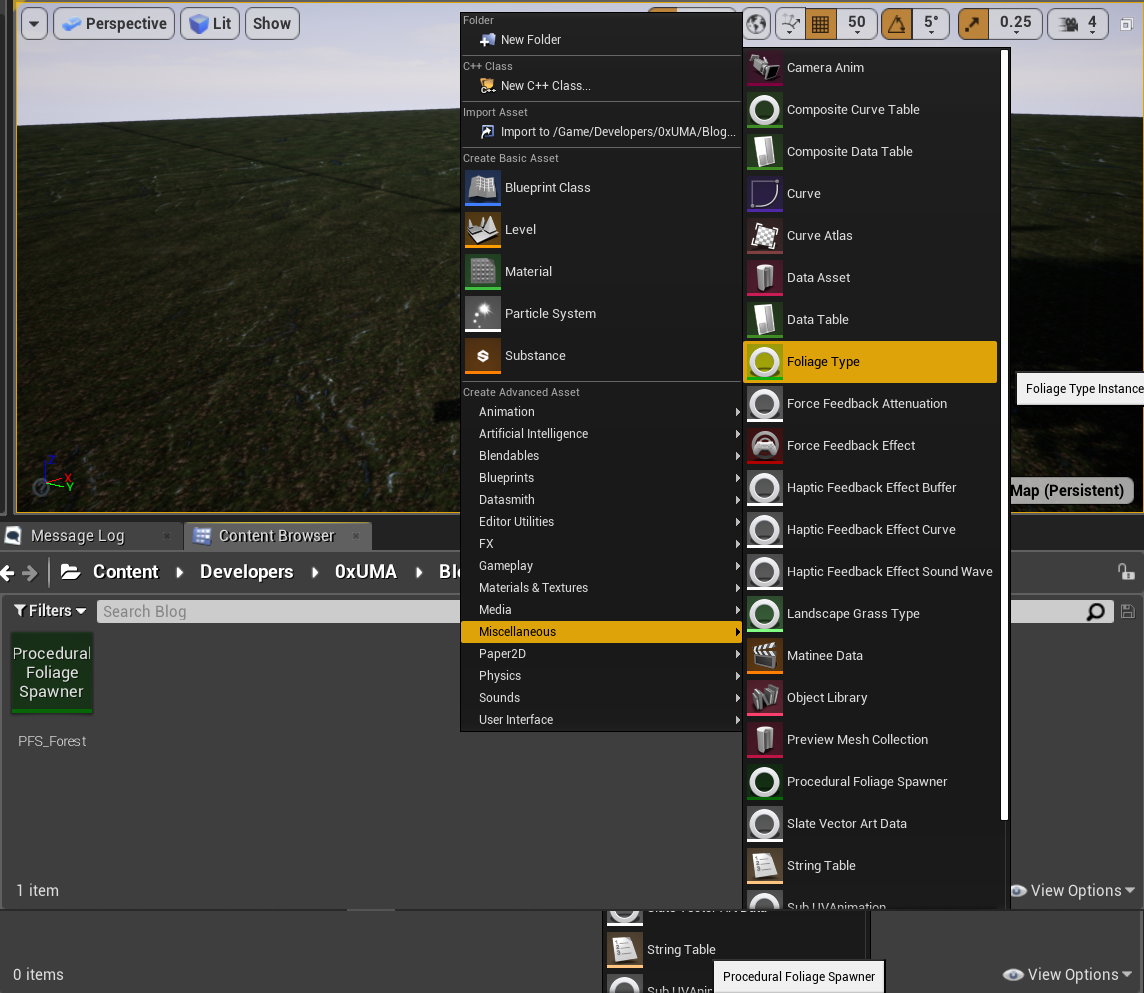Select Haptic Feedback Effect Curve entry

point(870,530)
